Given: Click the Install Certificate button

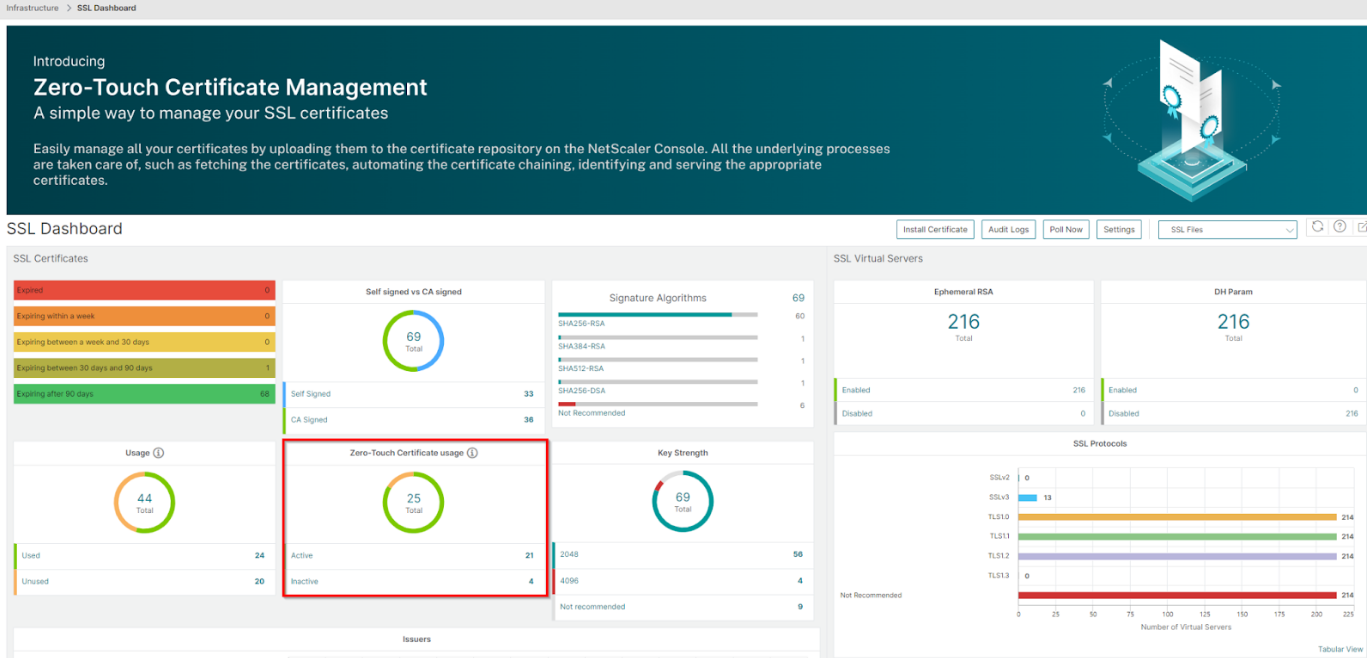Looking at the screenshot, I should pyautogui.click(x=935, y=229).
